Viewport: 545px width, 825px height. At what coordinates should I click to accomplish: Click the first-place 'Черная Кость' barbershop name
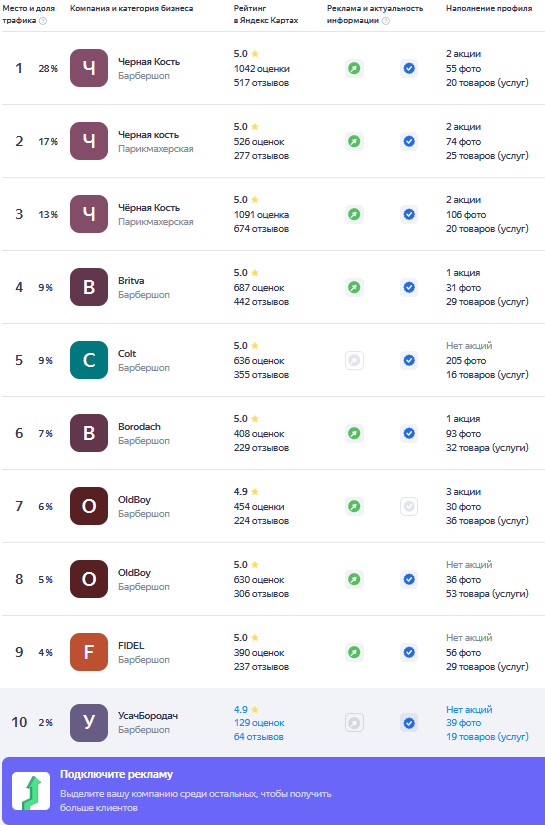(x=149, y=62)
